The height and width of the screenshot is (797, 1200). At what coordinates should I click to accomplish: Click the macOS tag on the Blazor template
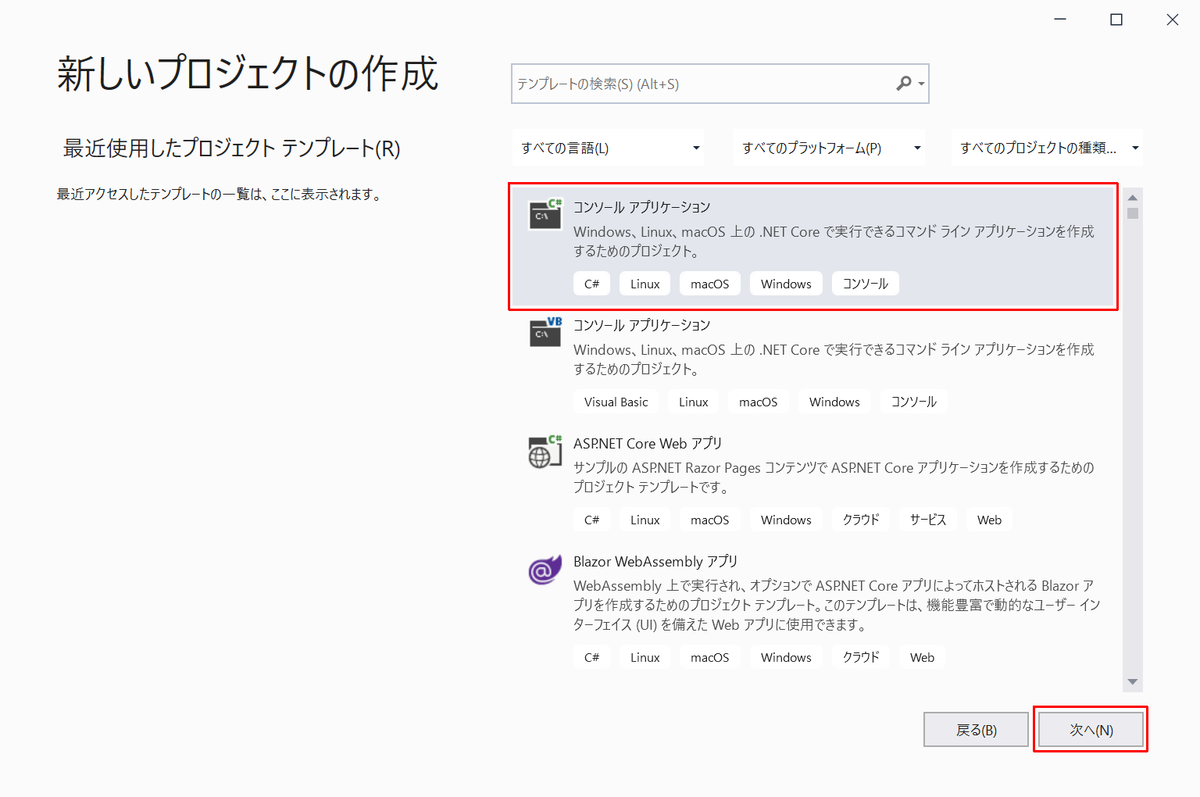pyautogui.click(x=709, y=657)
